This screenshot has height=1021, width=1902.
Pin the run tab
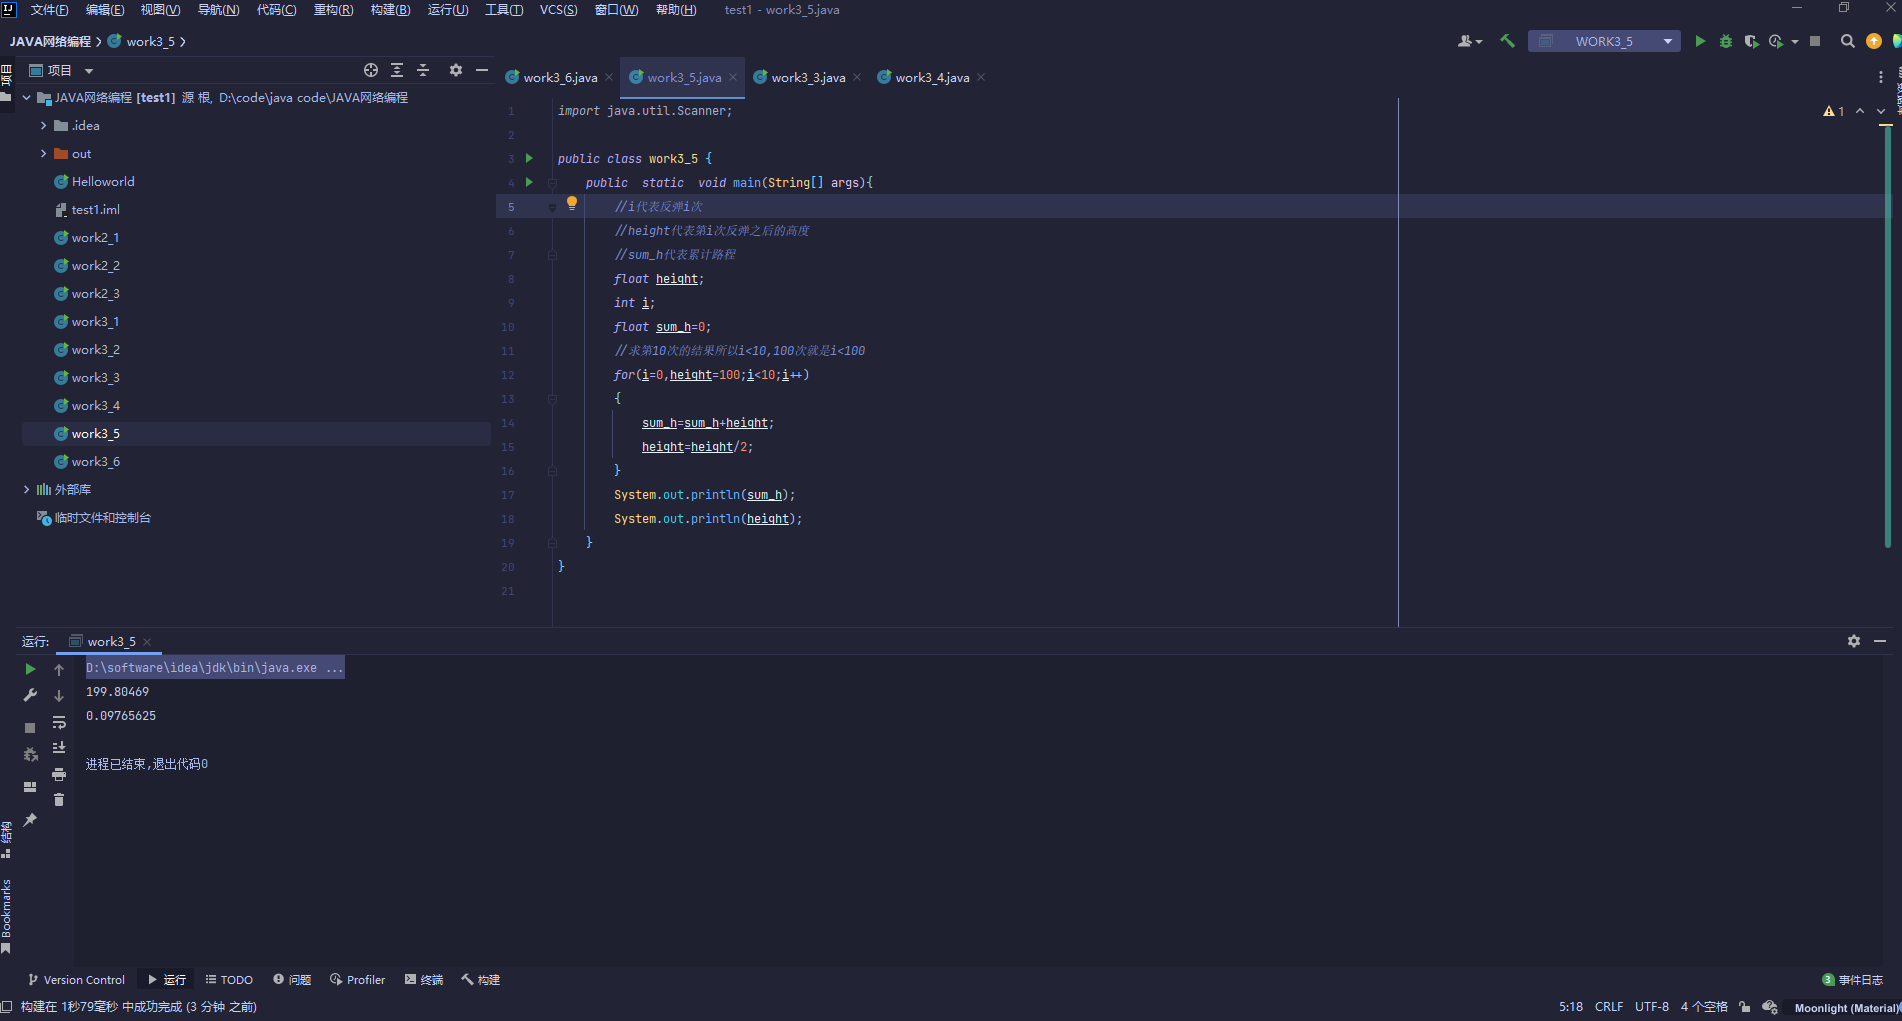tap(30, 820)
